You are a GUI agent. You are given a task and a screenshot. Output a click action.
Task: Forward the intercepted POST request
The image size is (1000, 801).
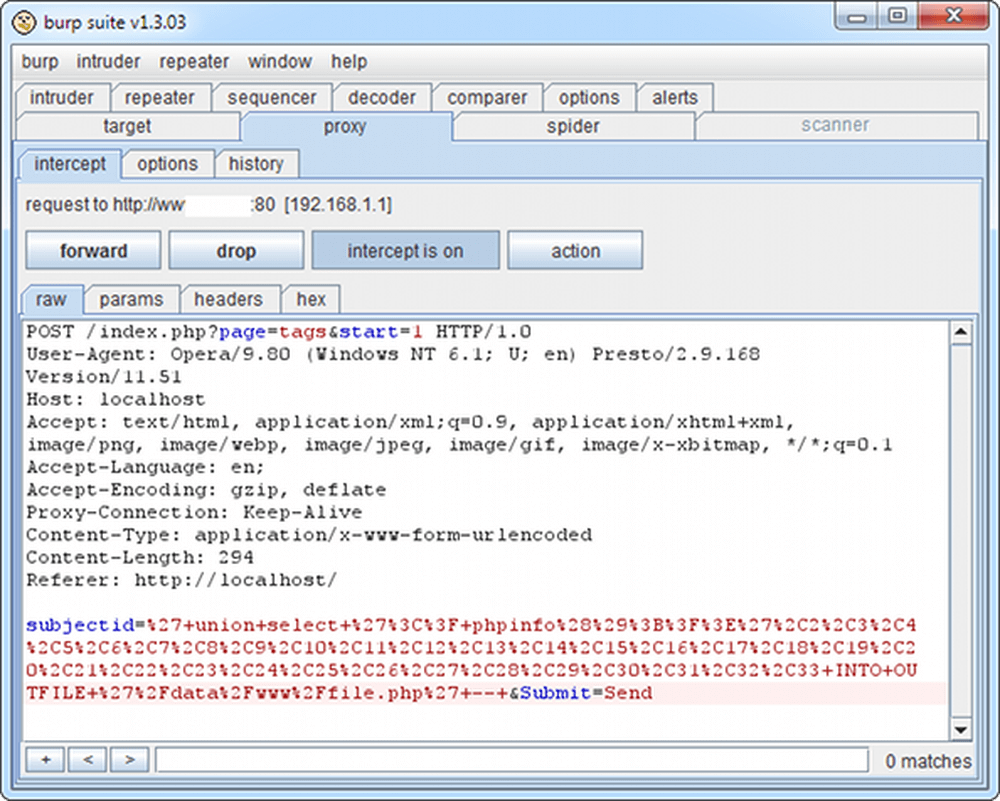[93, 250]
